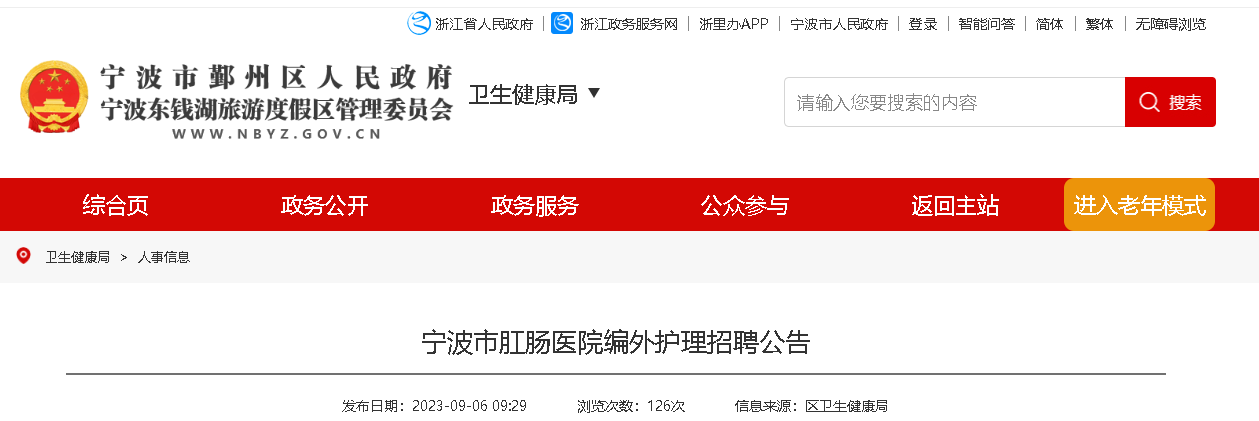Open 浙里办APP link

click(734, 24)
